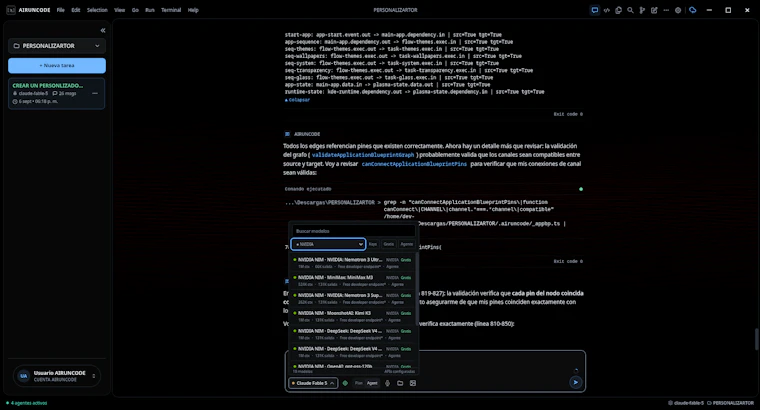This screenshot has width=760, height=410.
Task: Click the UA user avatar
Action: tap(23, 376)
